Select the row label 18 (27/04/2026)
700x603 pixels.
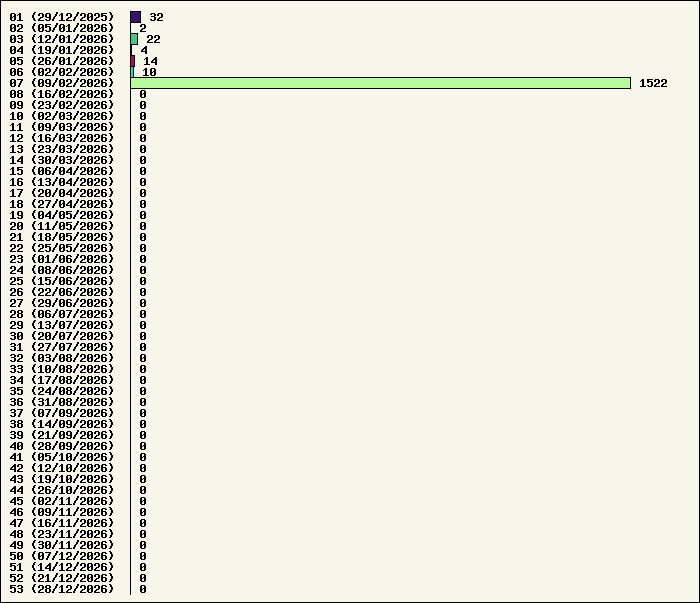pos(62,204)
